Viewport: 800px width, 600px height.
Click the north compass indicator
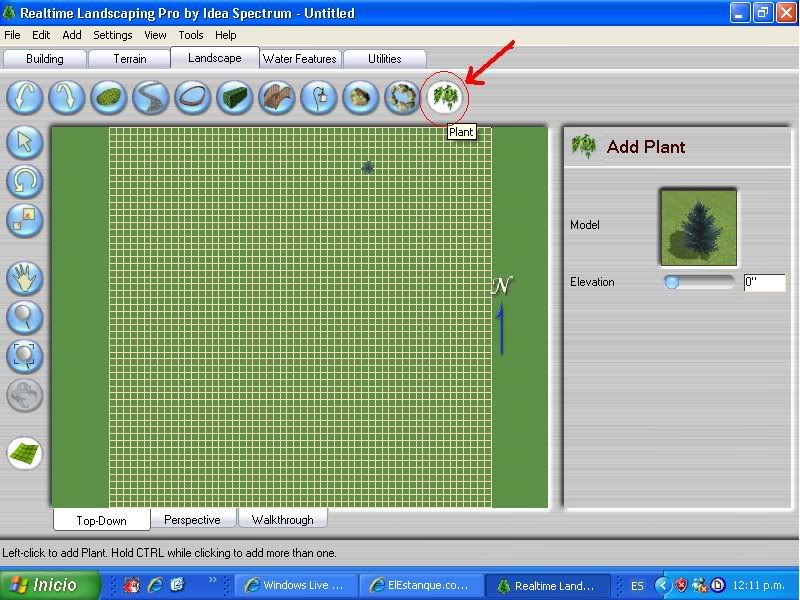pos(501,314)
